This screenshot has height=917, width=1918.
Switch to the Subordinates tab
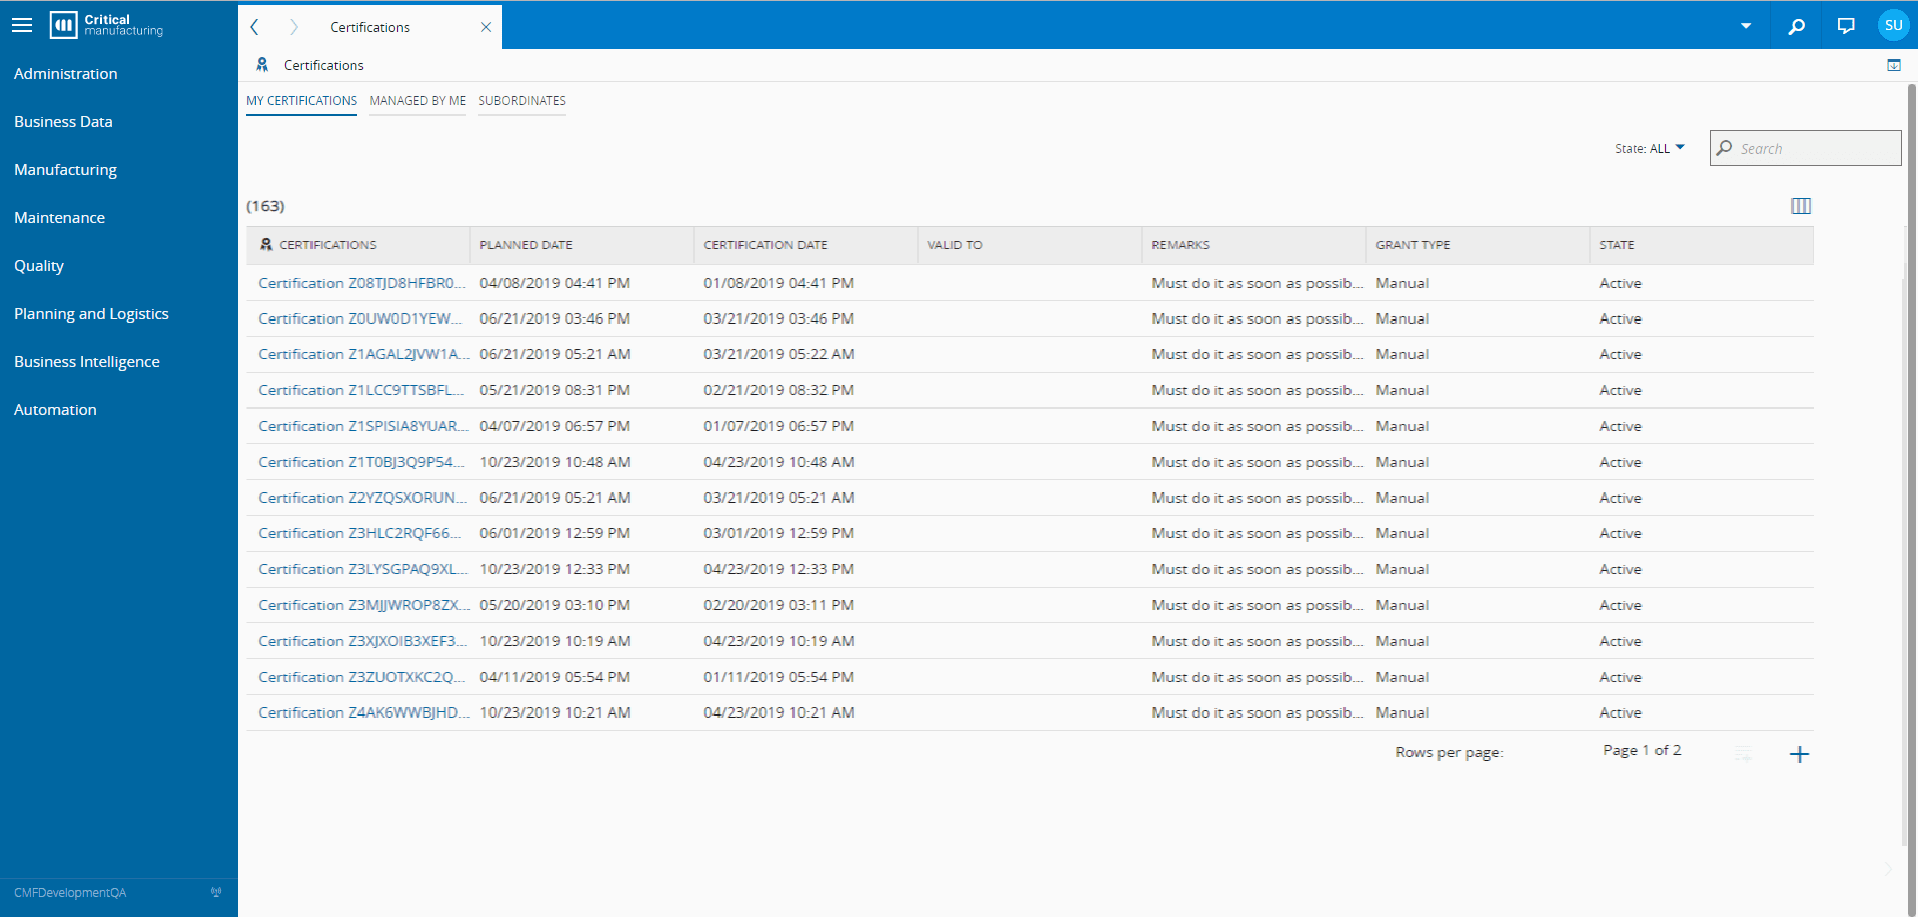point(521,101)
